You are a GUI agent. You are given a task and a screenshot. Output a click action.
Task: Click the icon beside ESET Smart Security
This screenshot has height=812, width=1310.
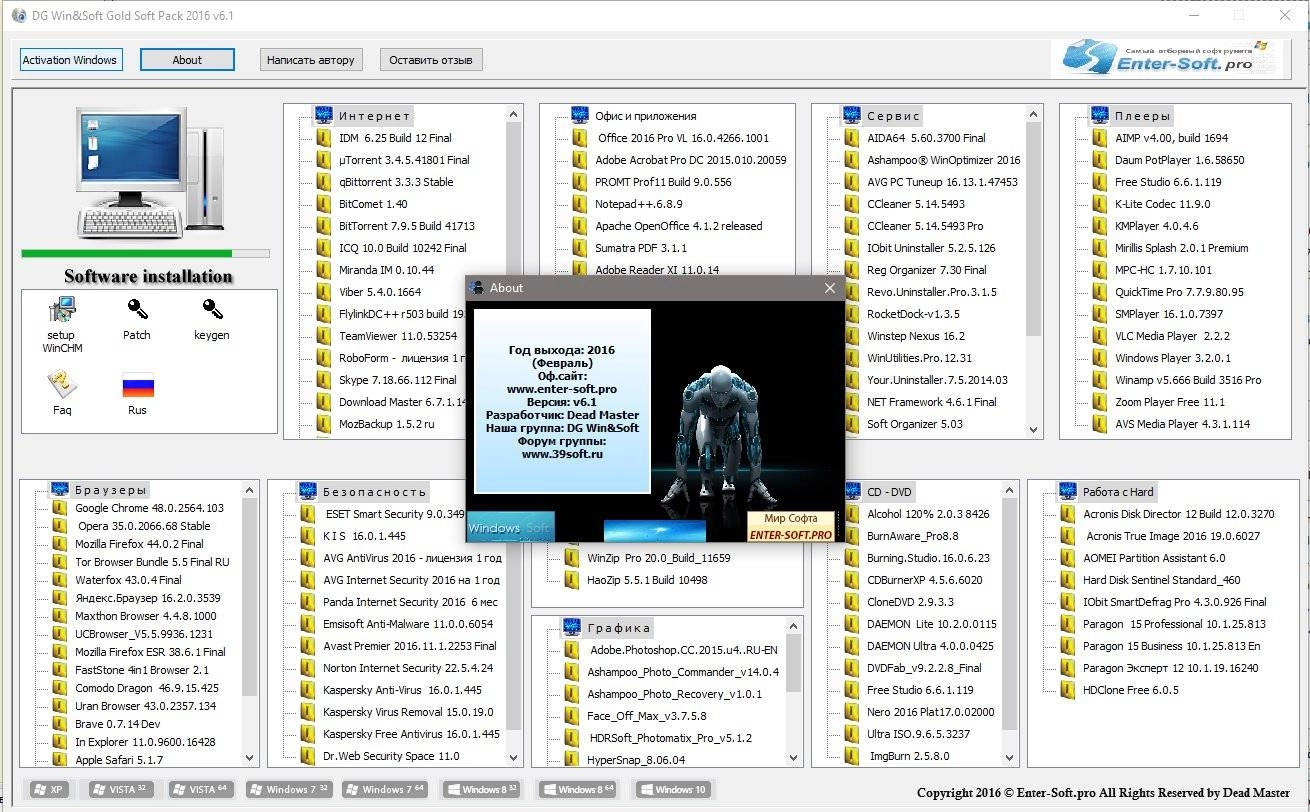307,514
